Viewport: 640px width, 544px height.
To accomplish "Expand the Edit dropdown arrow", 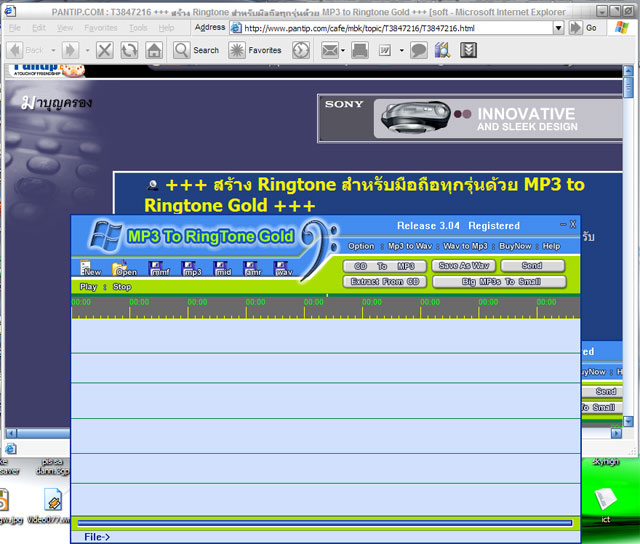I will click(x=402, y=51).
